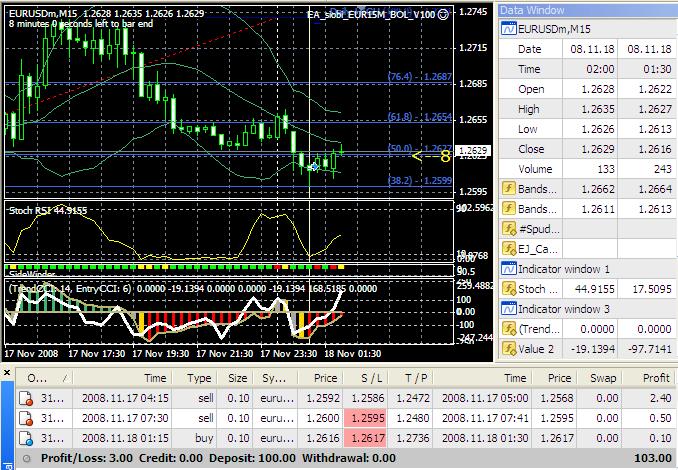Click the Bands indicator icon with value 1.2662
Image resolution: width=678 pixels, height=470 pixels.
tap(508, 189)
